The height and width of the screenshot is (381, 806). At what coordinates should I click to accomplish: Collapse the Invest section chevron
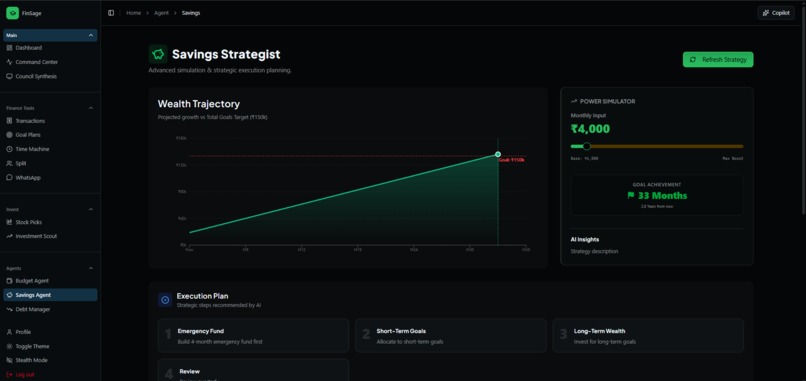91,209
